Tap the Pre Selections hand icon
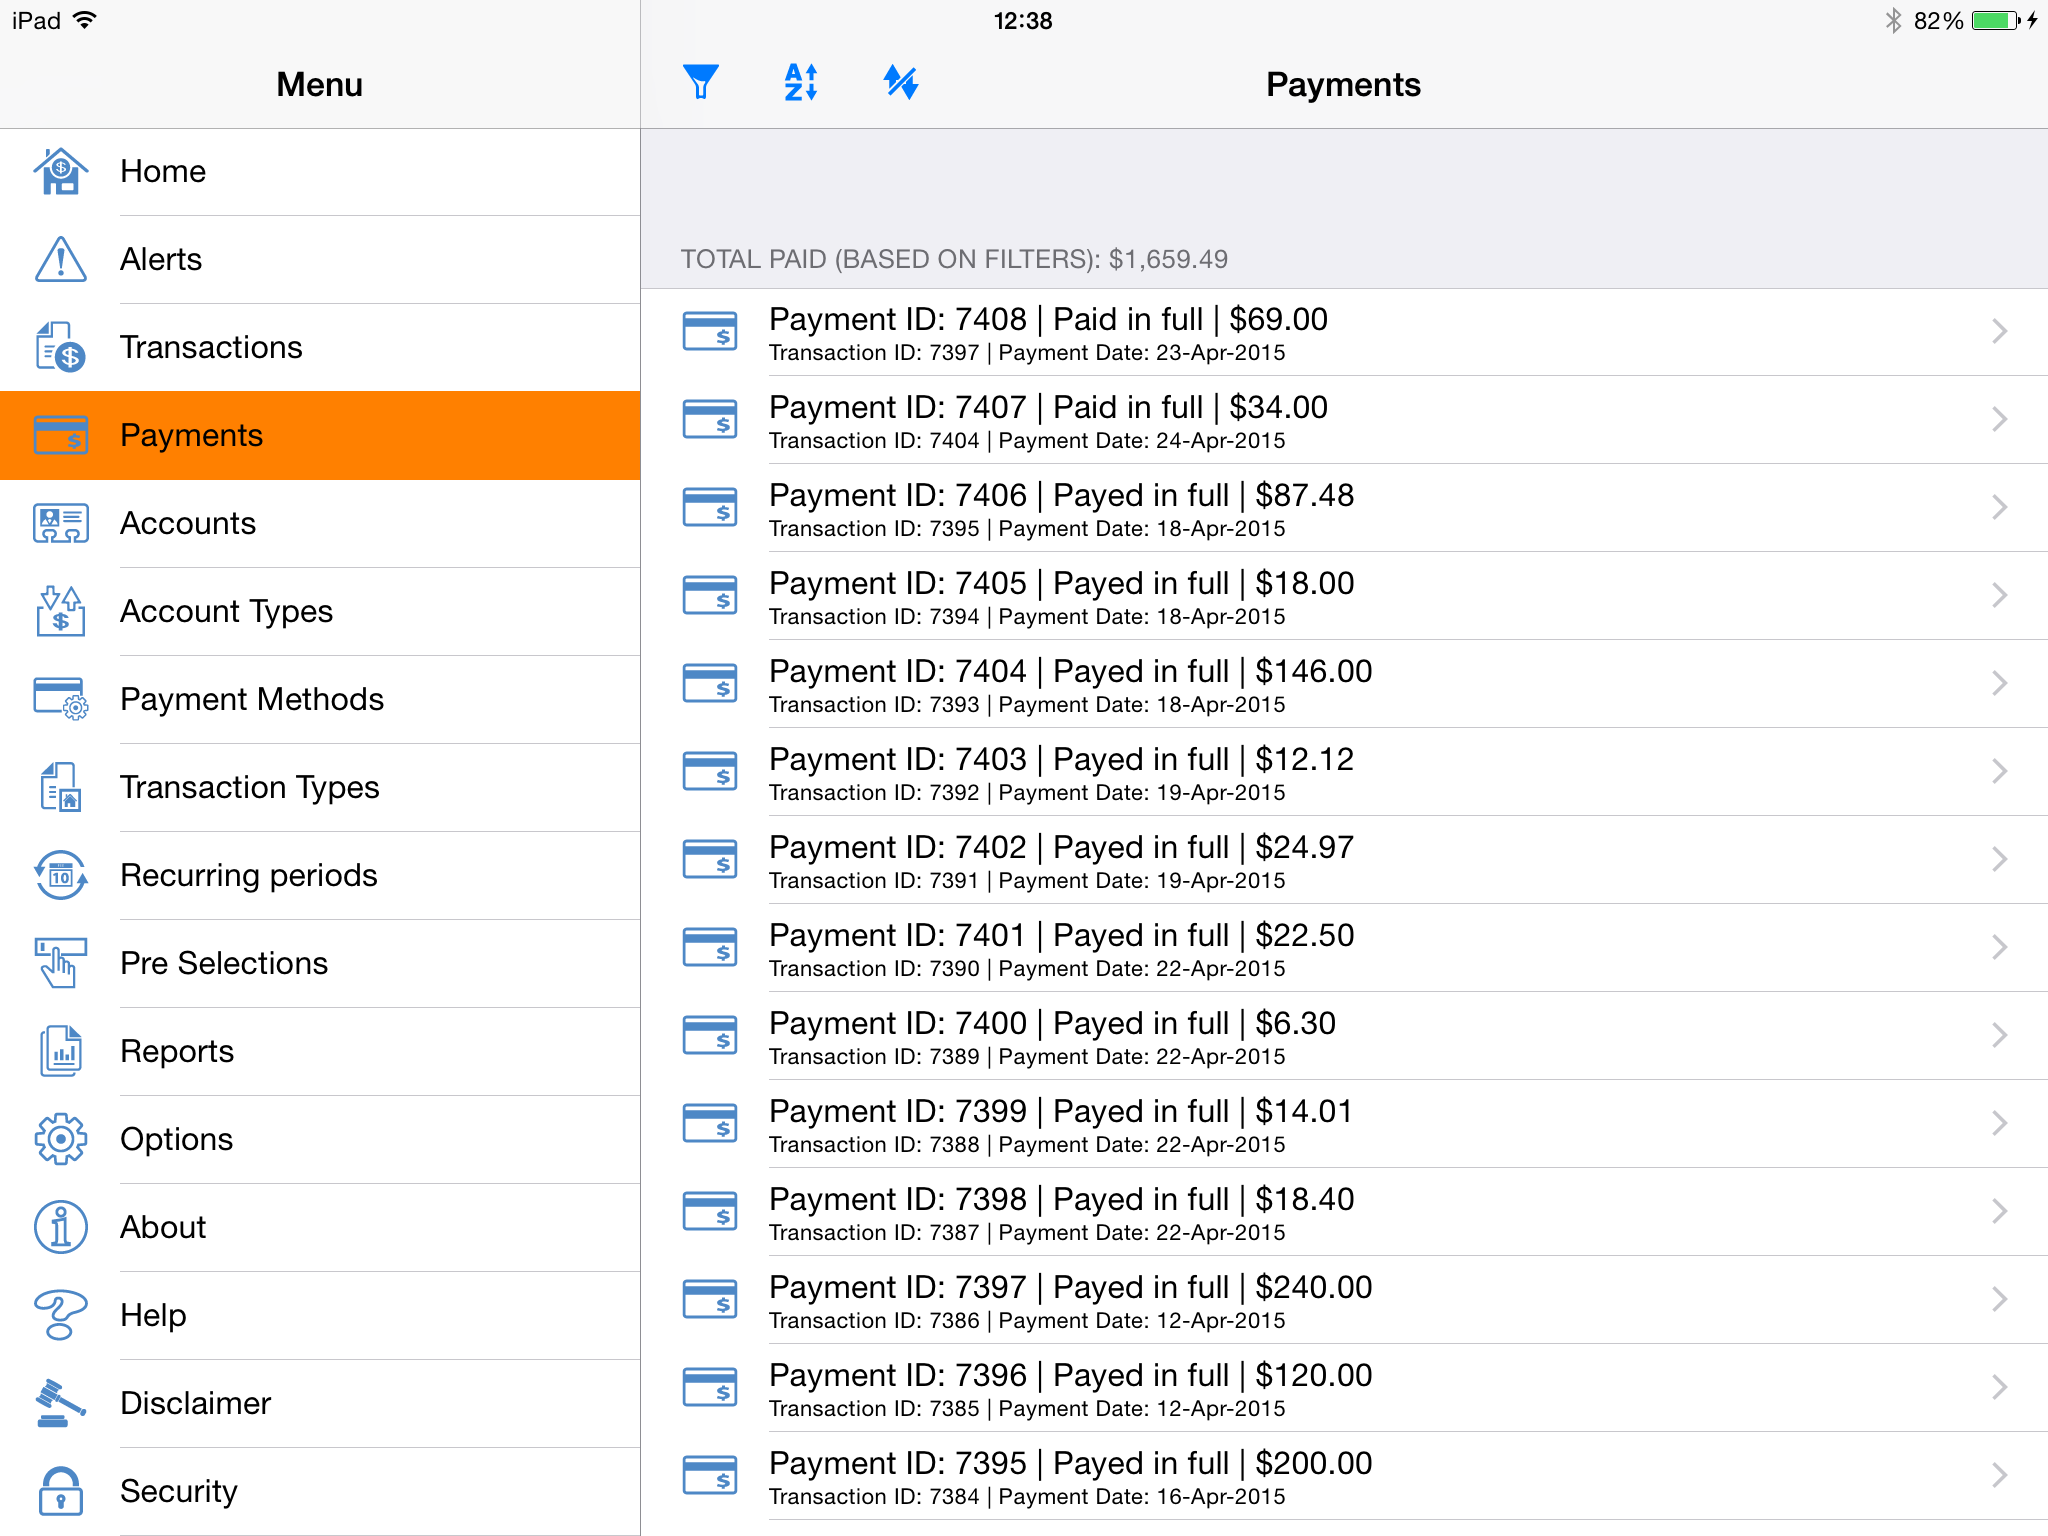The height and width of the screenshot is (1536, 2048). click(x=61, y=963)
